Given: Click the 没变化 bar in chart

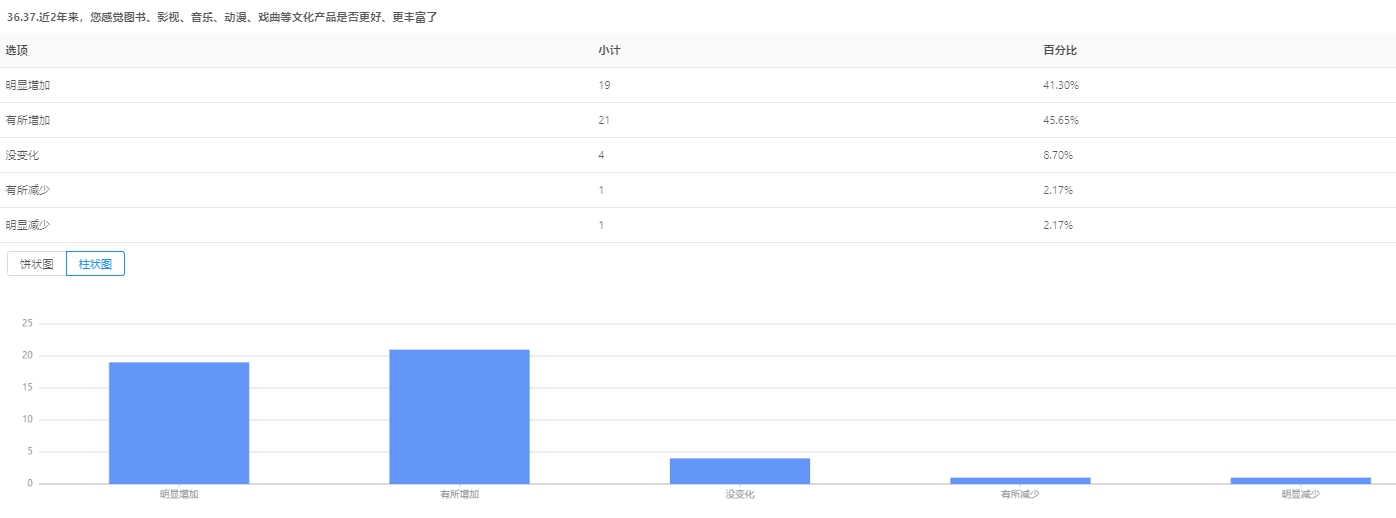Looking at the screenshot, I should tap(739, 471).
